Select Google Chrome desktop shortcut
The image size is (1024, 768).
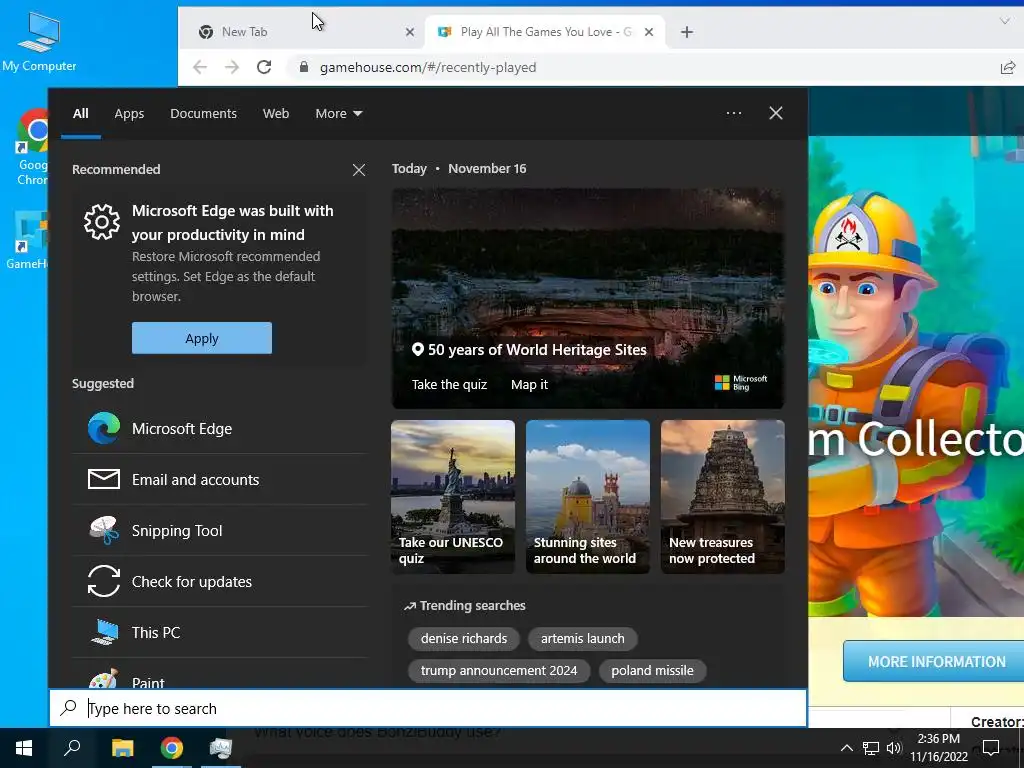tap(31, 148)
